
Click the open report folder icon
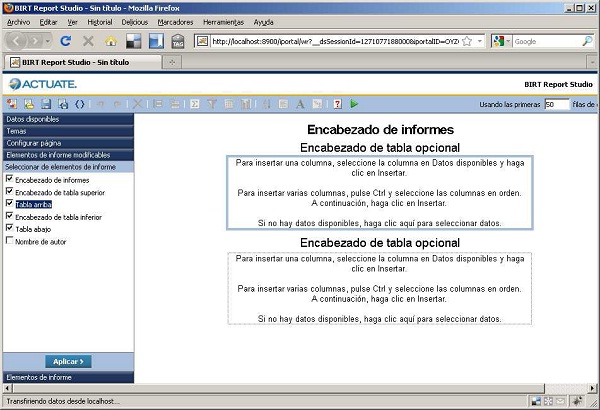point(29,104)
